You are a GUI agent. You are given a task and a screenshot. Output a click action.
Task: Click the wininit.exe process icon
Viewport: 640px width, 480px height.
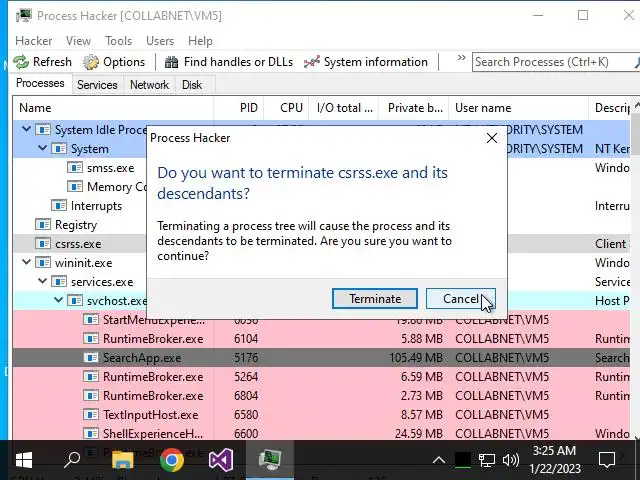43,262
